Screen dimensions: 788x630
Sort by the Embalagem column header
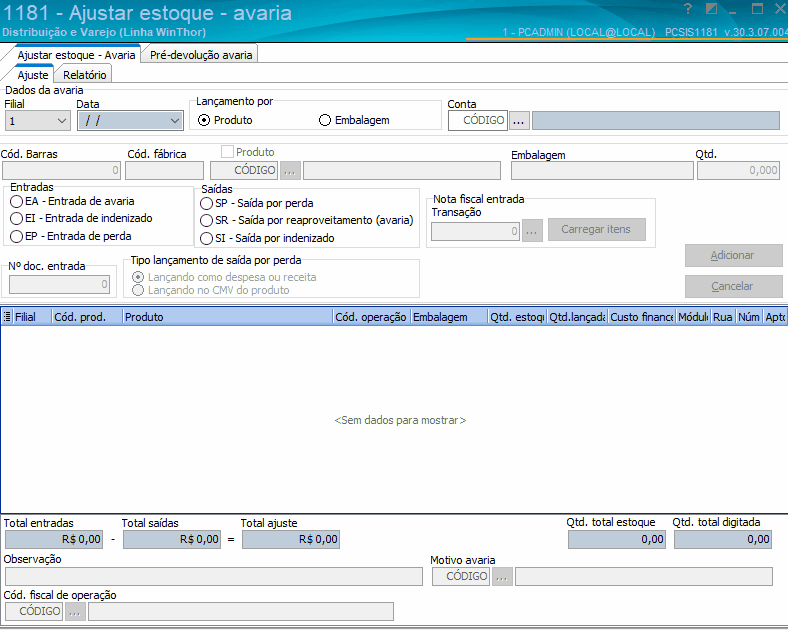pyautogui.click(x=449, y=317)
